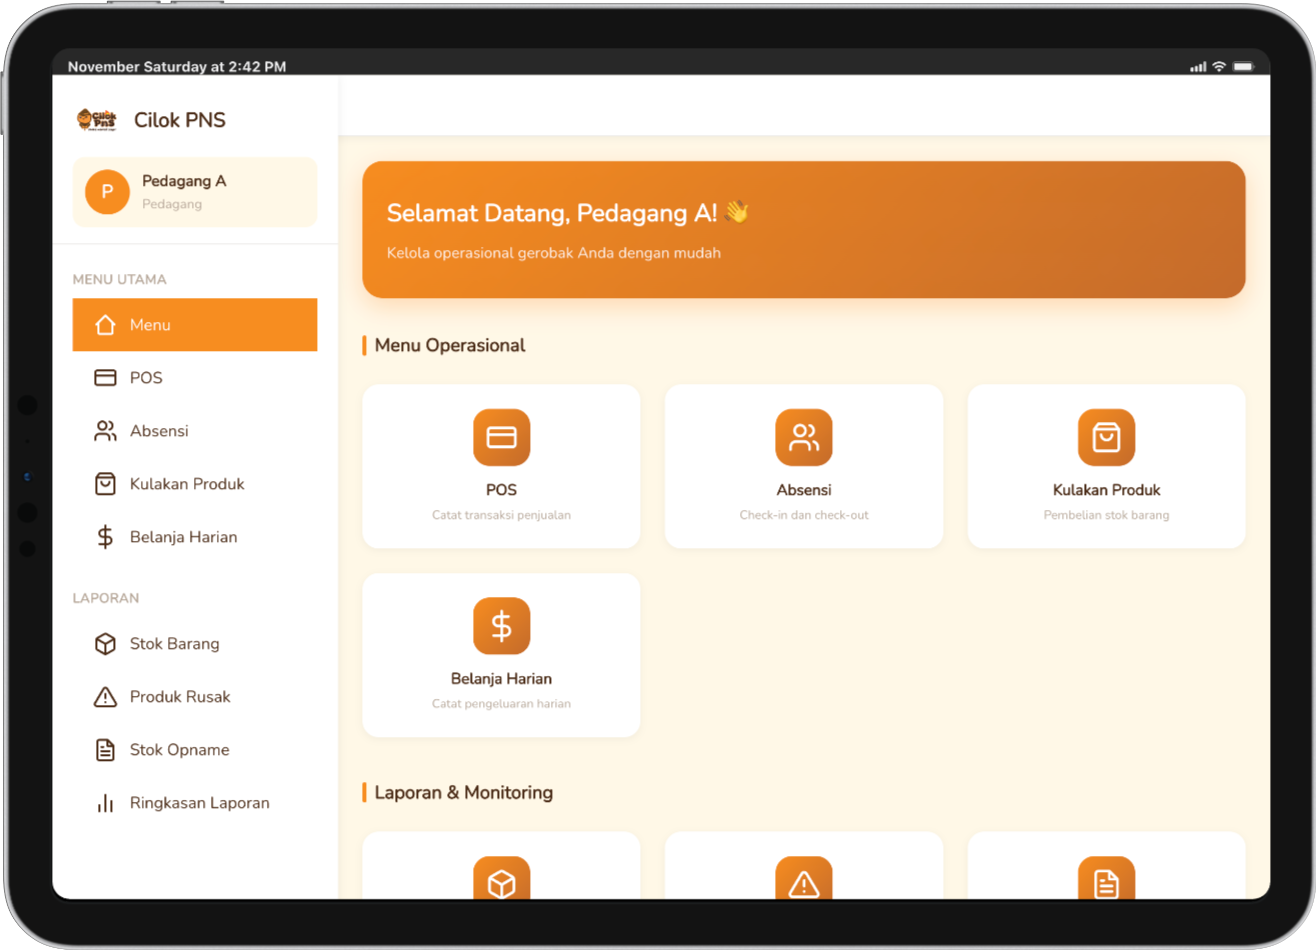1316x950 pixels.
Task: Click the Belanja Harian dollar tile icon
Action: point(501,626)
